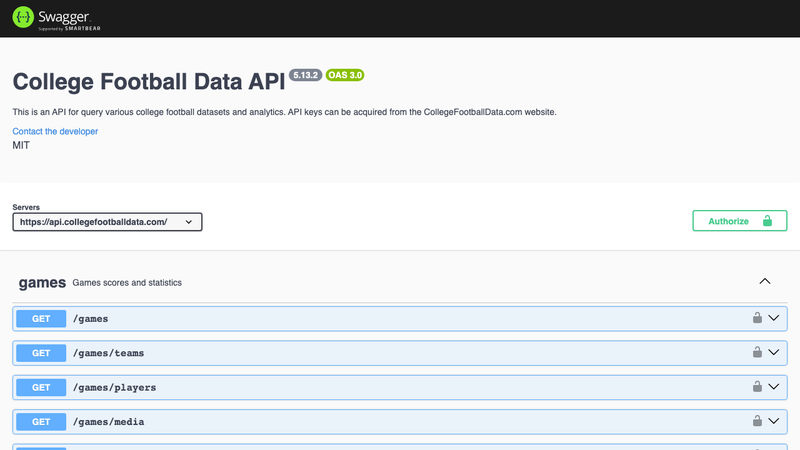This screenshot has height=450, width=800.
Task: Click the GET badge for /games
Action: coord(41,319)
